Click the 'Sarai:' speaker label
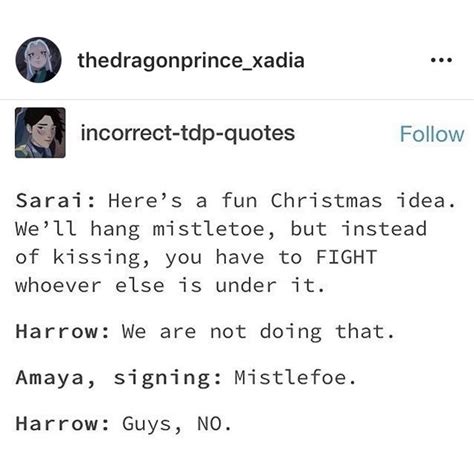The image size is (474, 474). tap(55, 201)
